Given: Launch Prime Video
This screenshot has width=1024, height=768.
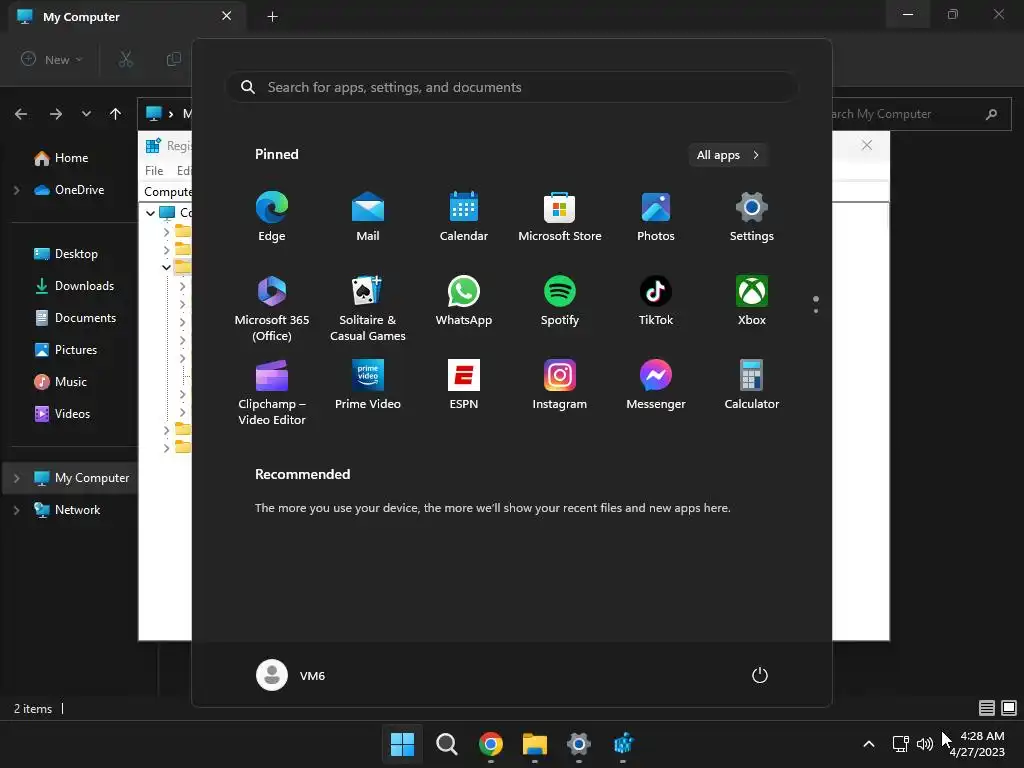Looking at the screenshot, I should click(x=368, y=385).
